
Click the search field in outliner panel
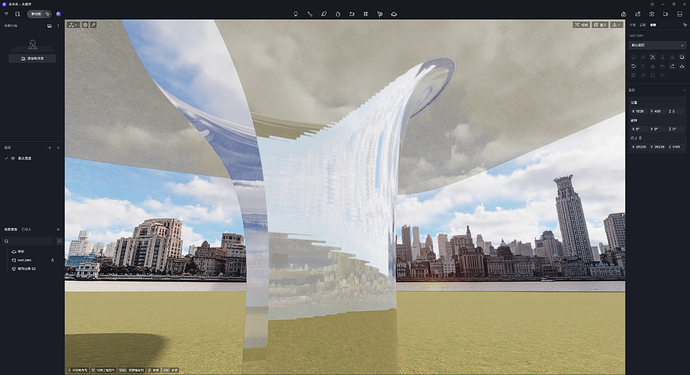click(28, 241)
